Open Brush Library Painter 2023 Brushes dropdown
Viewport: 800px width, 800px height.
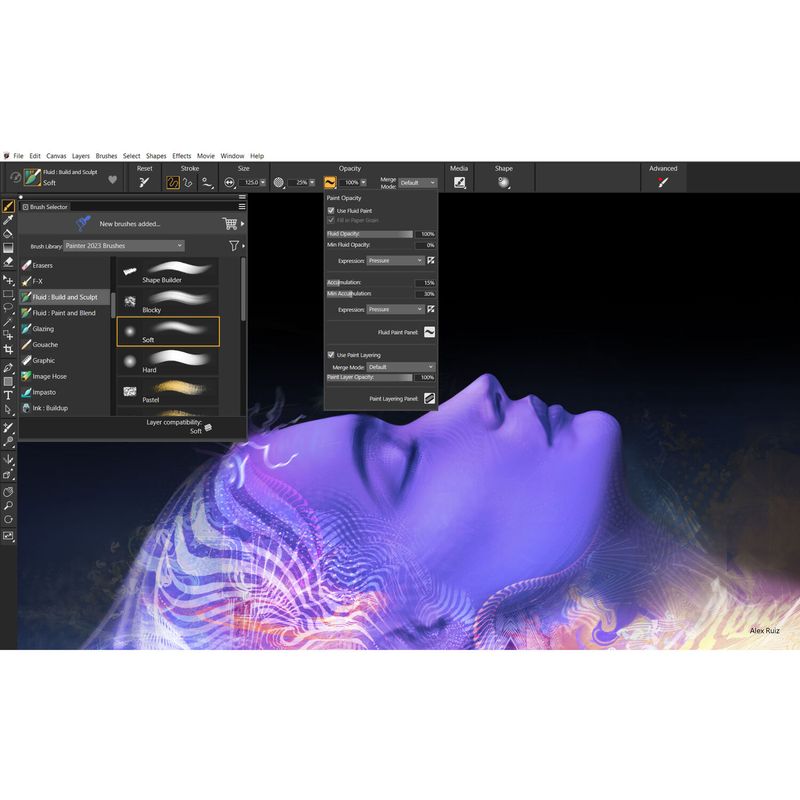pyautogui.click(x=124, y=246)
